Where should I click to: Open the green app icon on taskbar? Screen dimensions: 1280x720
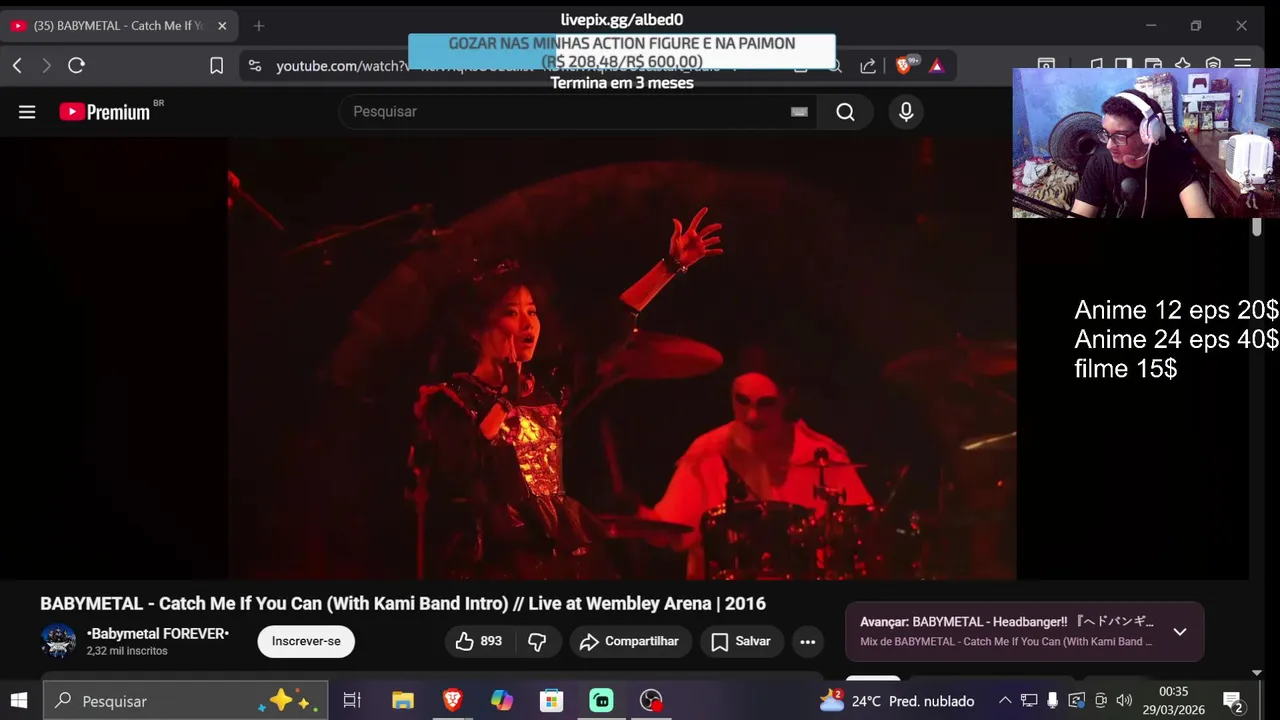tap(601, 701)
